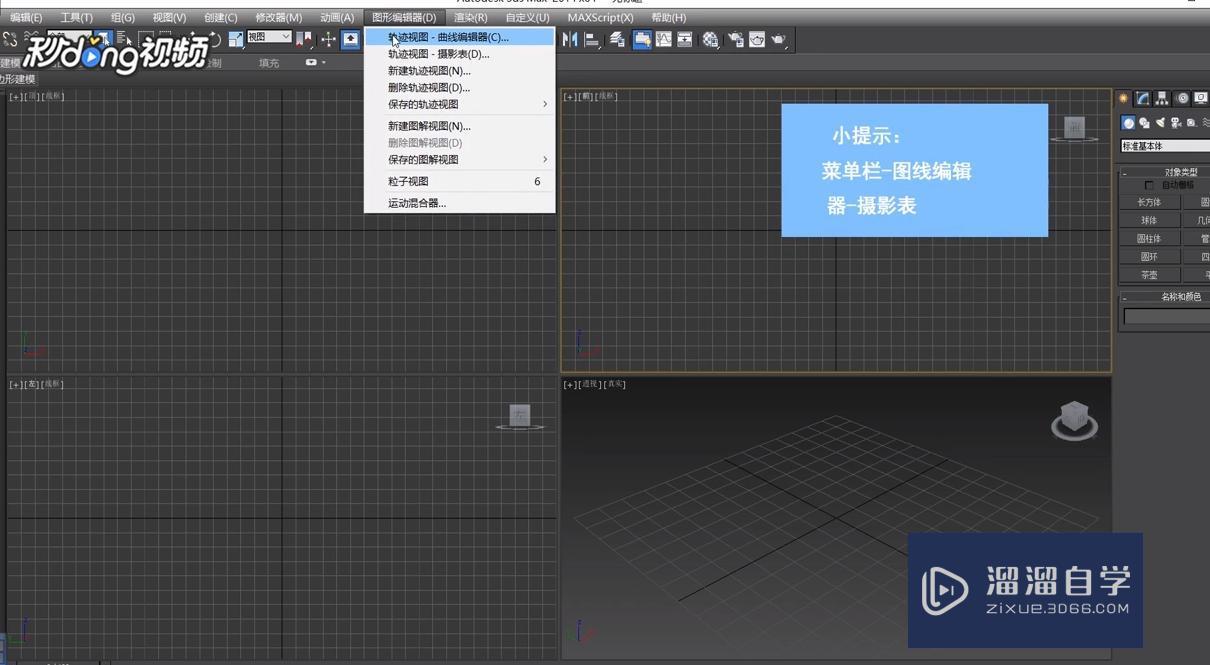Choose 删除轨迹视图(D)...
This screenshot has width=1210, height=665.
[460, 88]
